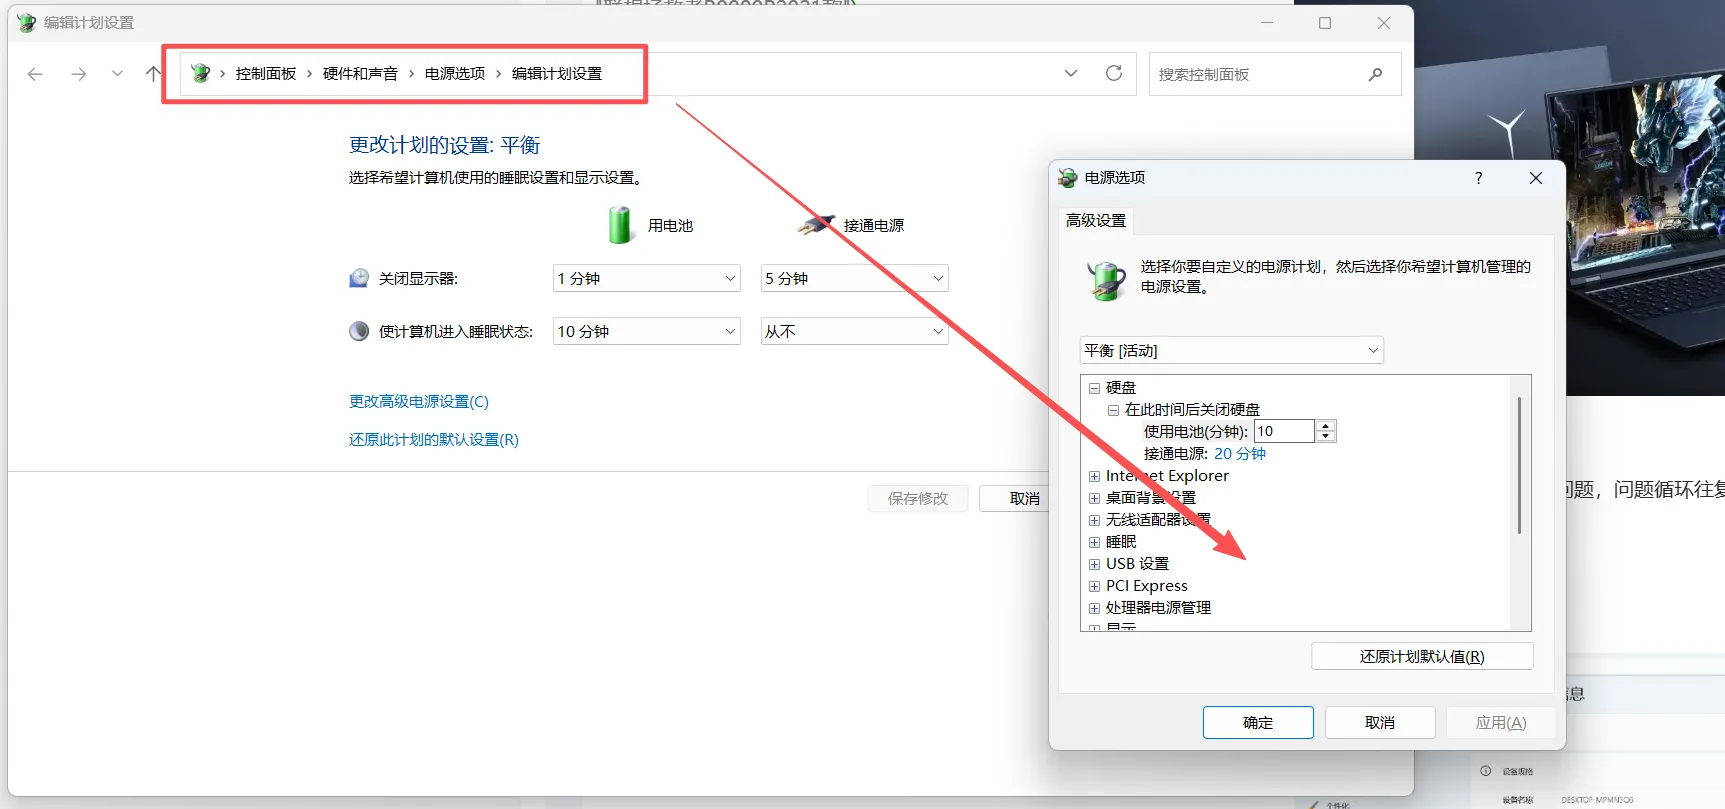Collapse the 硬盘 tree node
The height and width of the screenshot is (809, 1725).
click(1094, 388)
